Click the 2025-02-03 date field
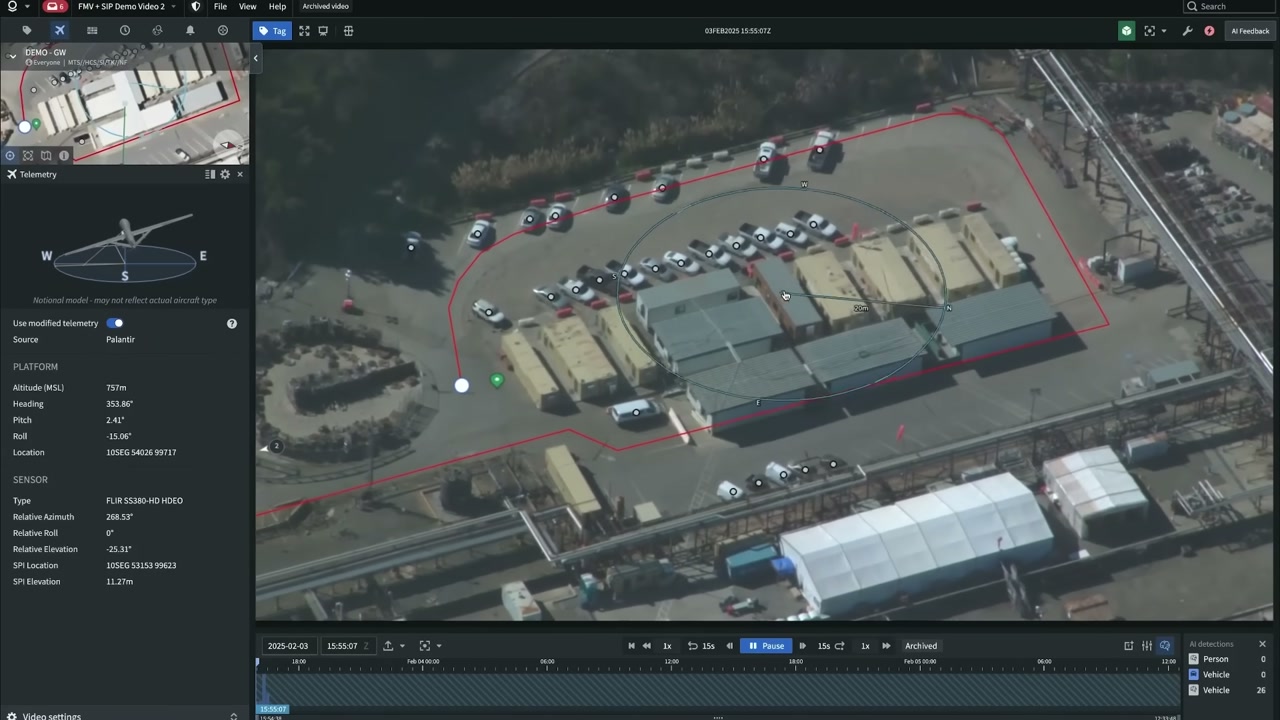This screenshot has height=720, width=1280. tap(289, 645)
